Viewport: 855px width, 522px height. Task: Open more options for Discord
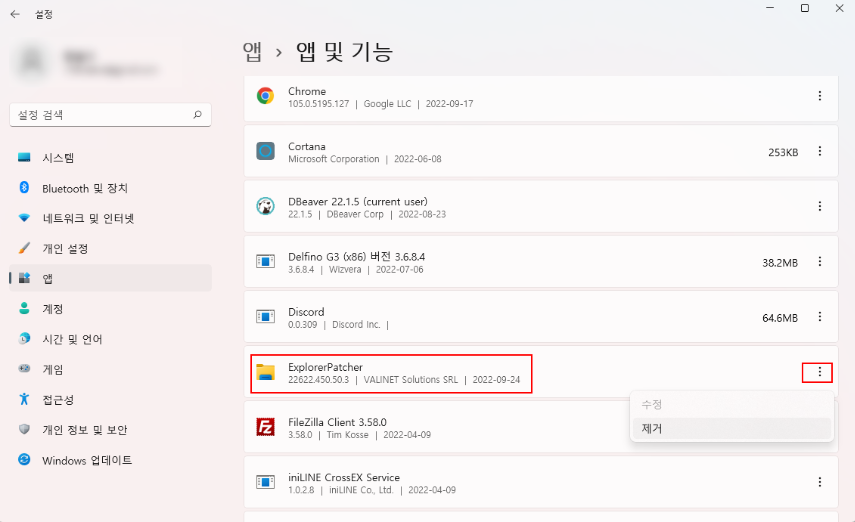click(x=820, y=317)
